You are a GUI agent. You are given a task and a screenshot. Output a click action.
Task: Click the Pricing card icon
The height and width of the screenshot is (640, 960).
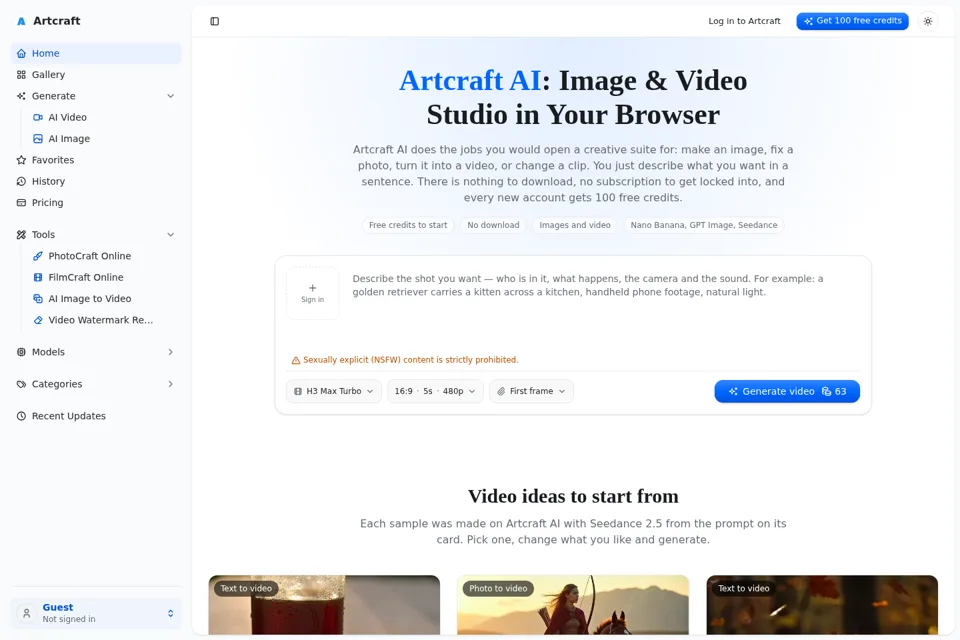(x=21, y=203)
